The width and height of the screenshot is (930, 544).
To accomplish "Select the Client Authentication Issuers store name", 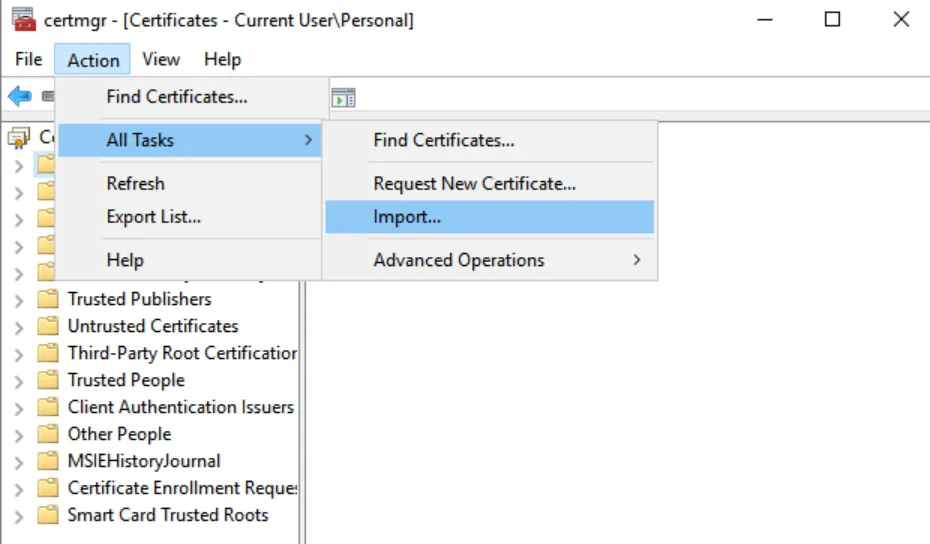I will pos(181,407).
